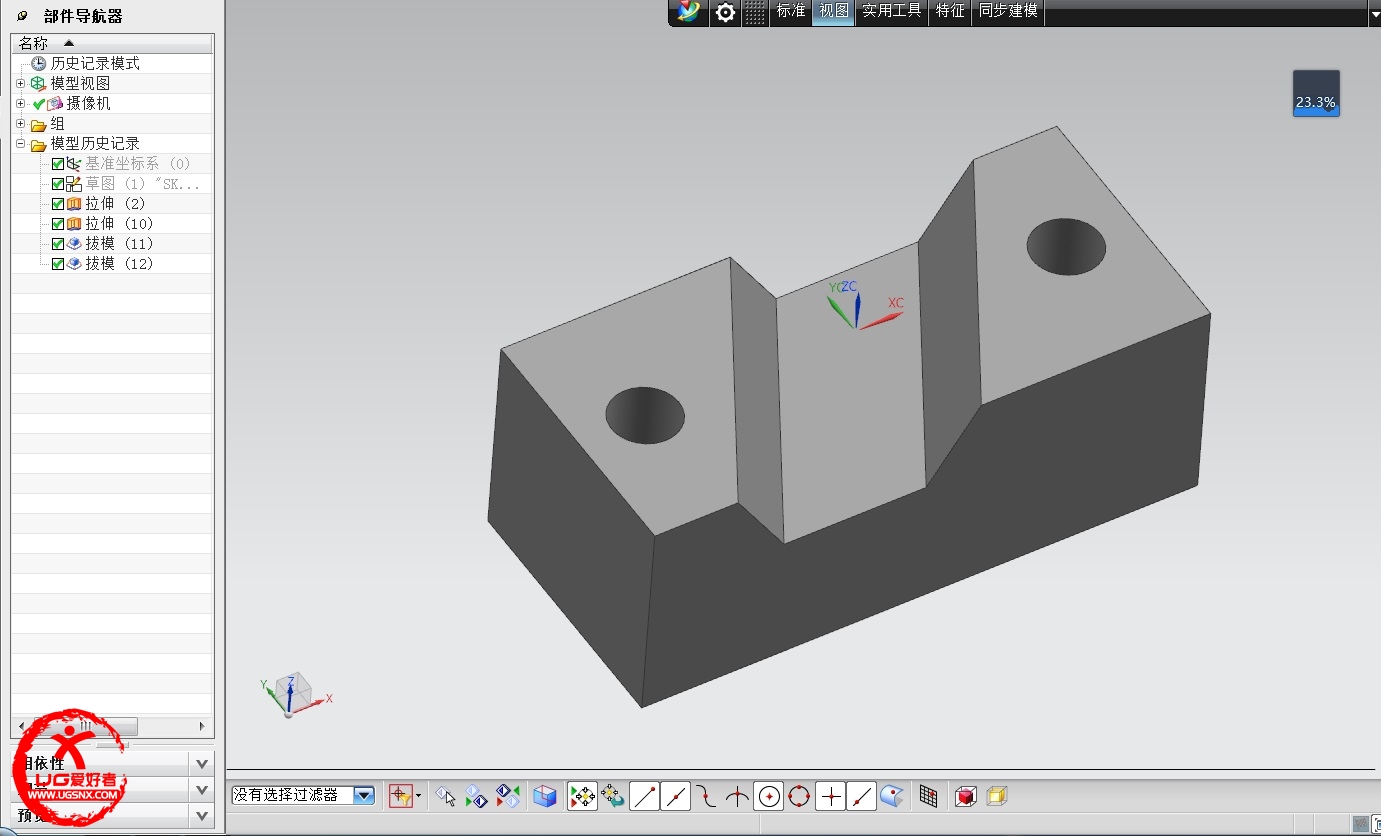Click the 23.3% progress indicator
Image resolution: width=1381 pixels, height=836 pixels.
point(1316,93)
